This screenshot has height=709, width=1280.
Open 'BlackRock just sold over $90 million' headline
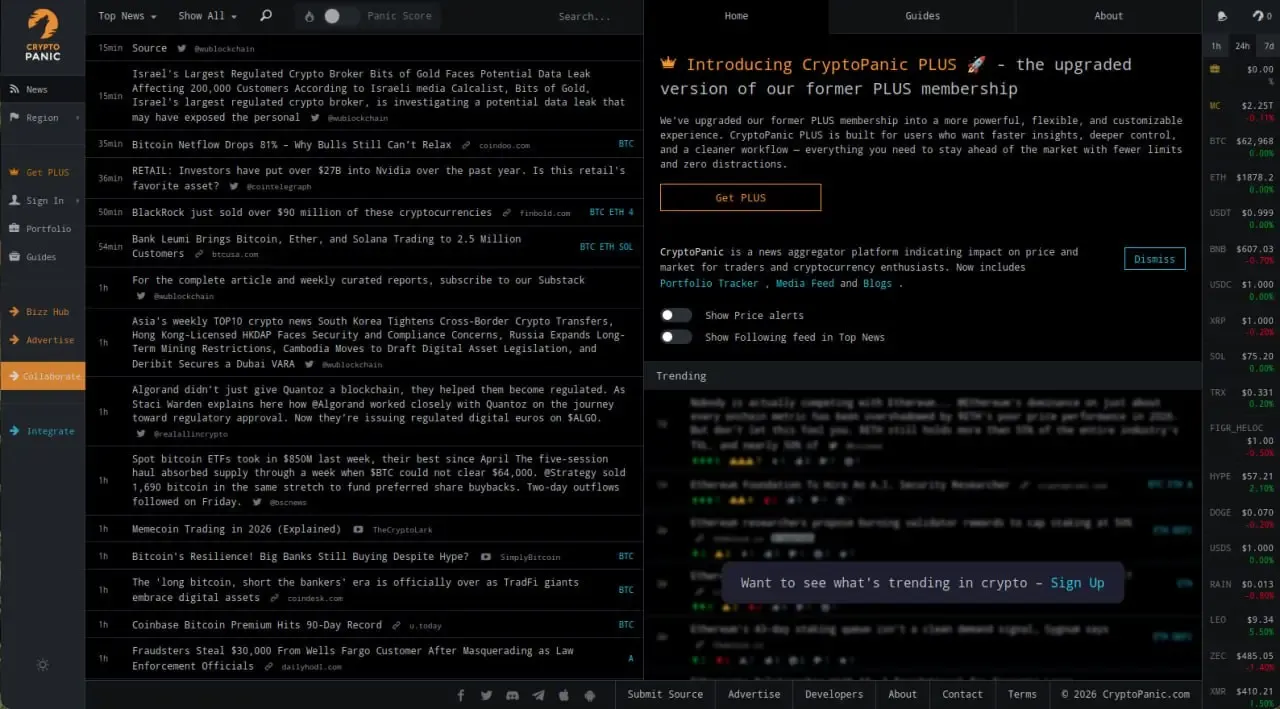[312, 212]
